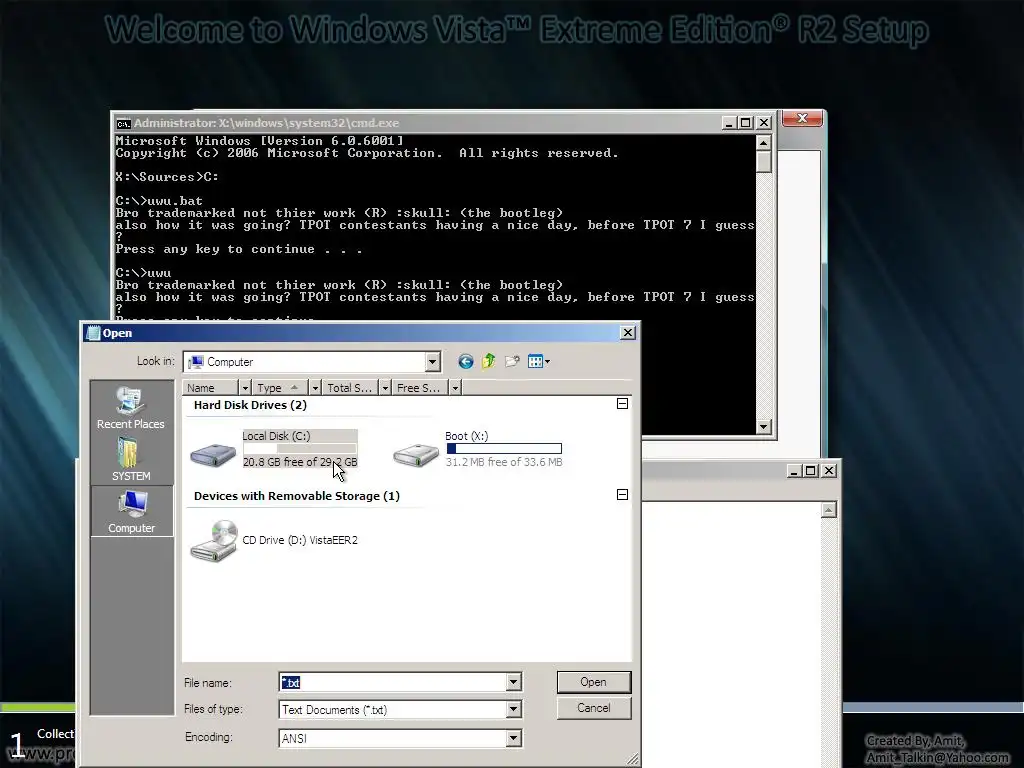This screenshot has height=768, width=1024.
Task: Close the Open dialog
Action: (x=628, y=332)
